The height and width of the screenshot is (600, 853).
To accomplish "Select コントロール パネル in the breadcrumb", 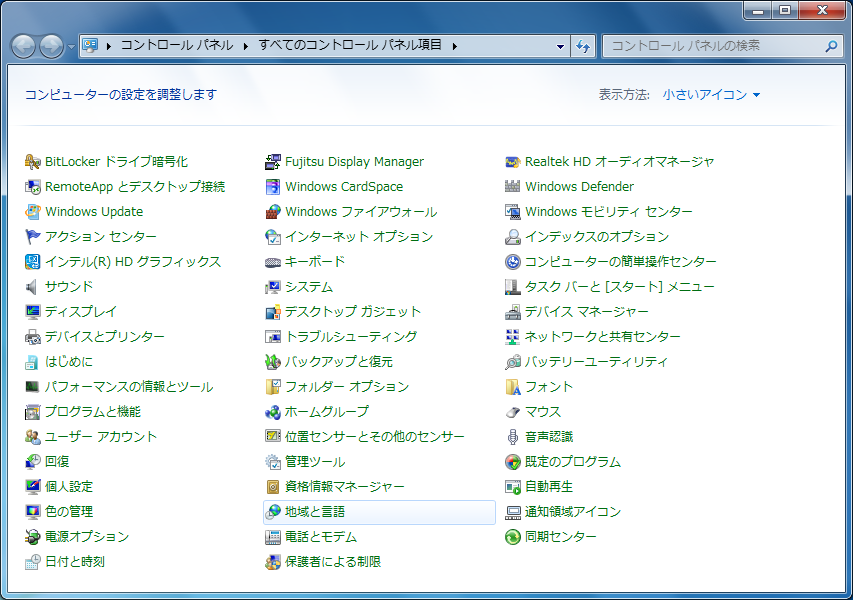I will point(176,45).
